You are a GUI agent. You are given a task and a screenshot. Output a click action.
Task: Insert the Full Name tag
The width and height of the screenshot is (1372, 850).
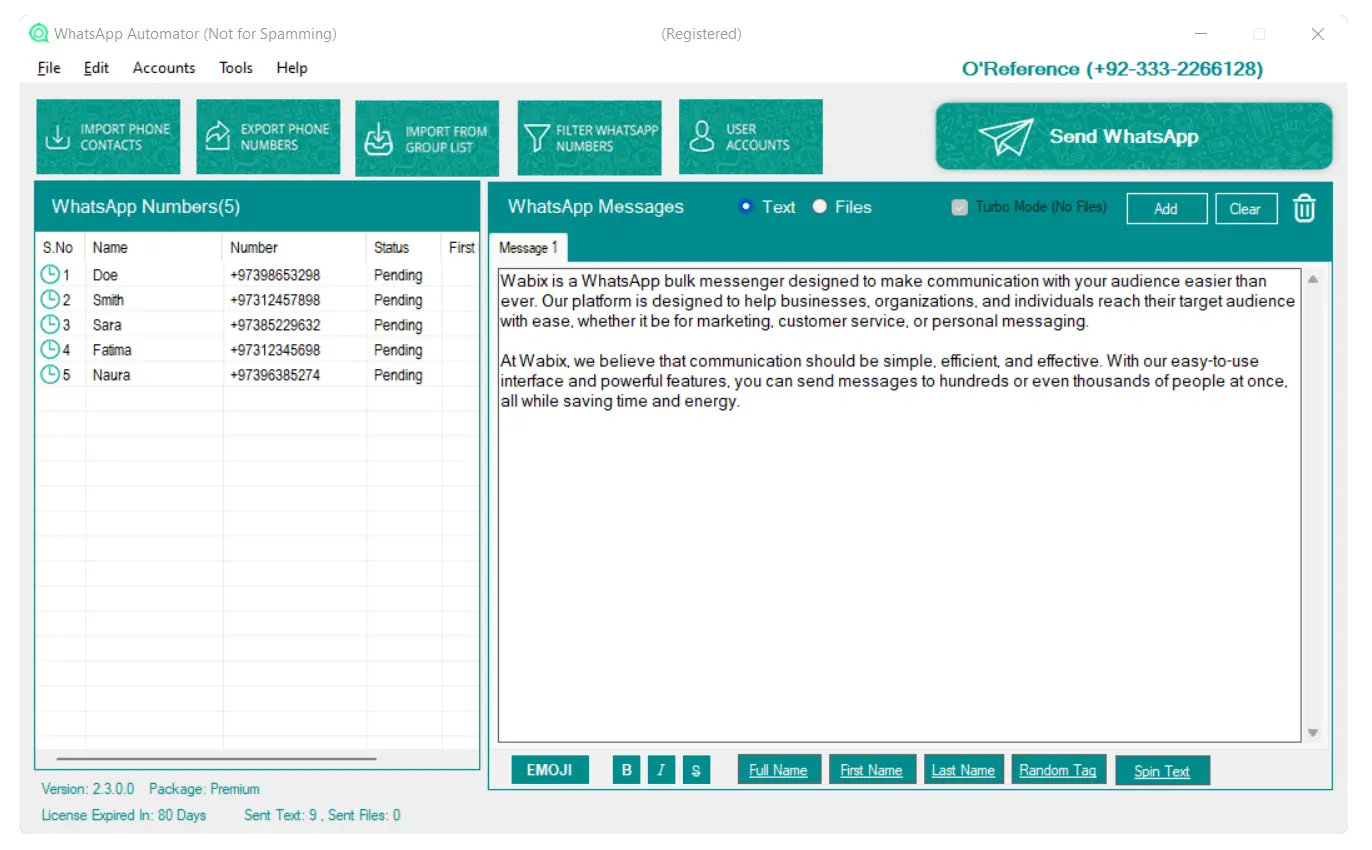(778, 770)
